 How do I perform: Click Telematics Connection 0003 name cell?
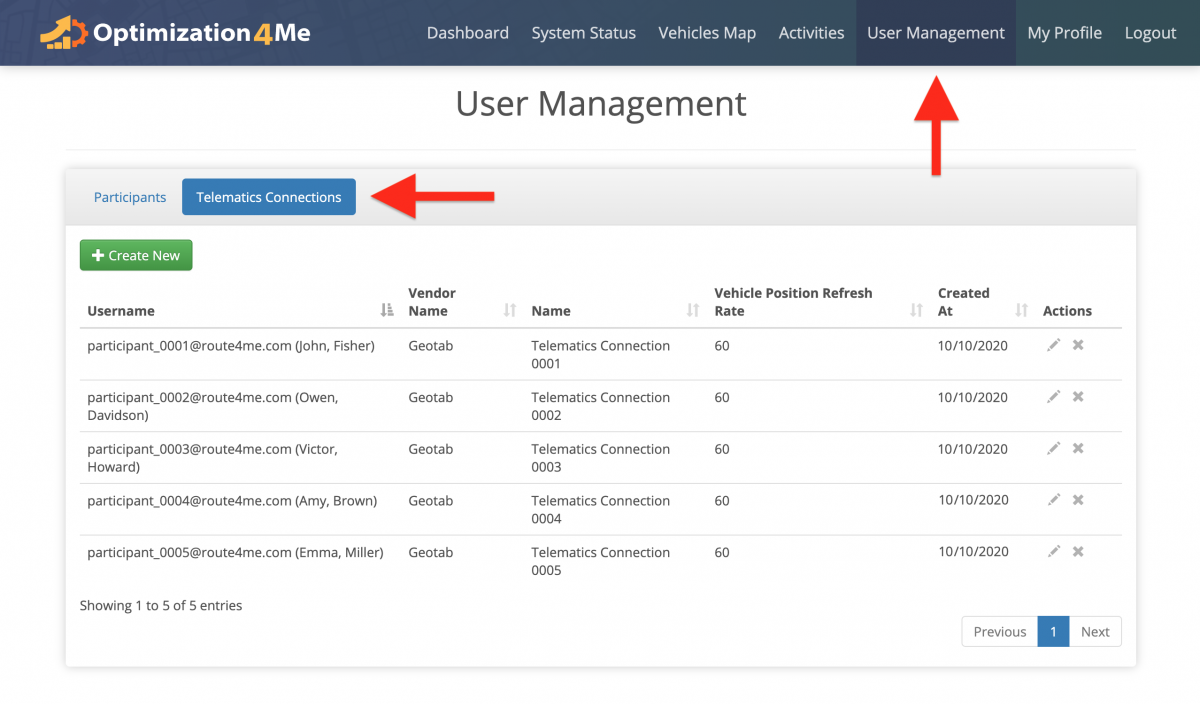pyautogui.click(x=601, y=458)
